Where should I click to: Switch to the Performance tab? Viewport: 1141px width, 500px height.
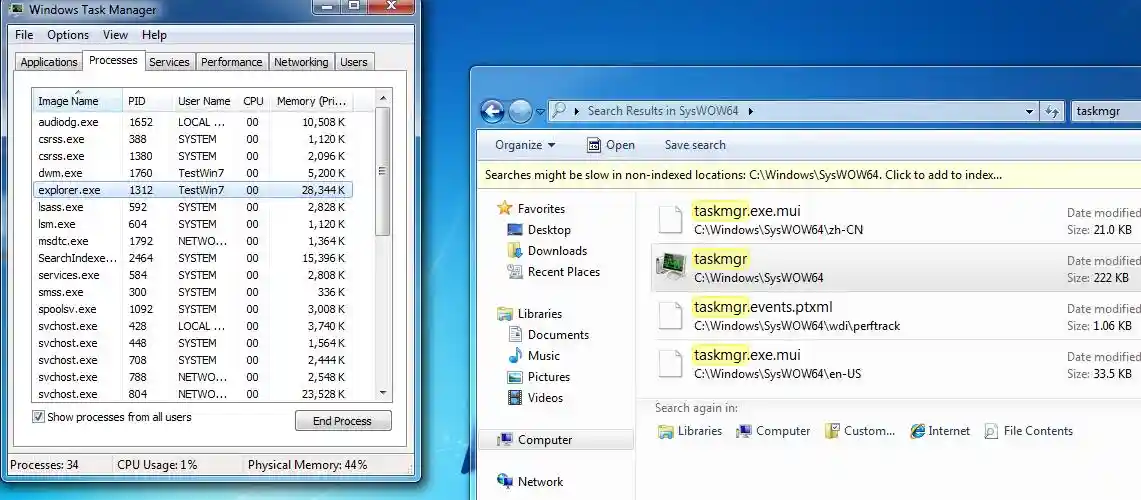pos(231,62)
